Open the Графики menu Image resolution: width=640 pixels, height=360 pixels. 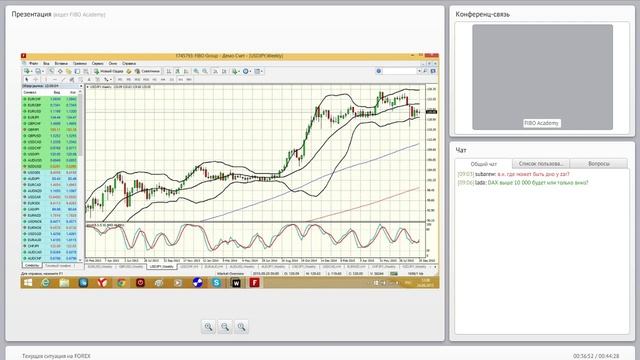click(x=80, y=64)
